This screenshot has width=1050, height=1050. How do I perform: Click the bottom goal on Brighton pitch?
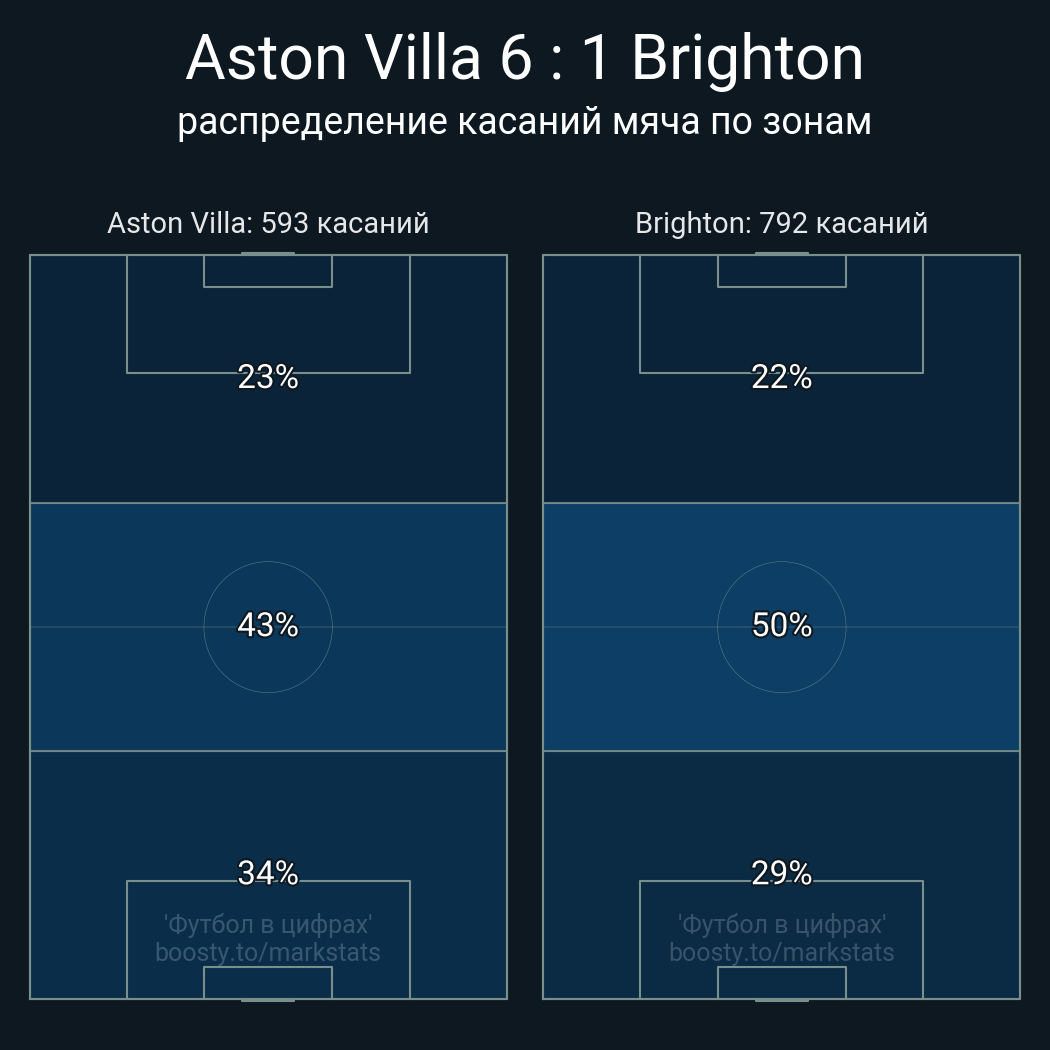pos(781,999)
